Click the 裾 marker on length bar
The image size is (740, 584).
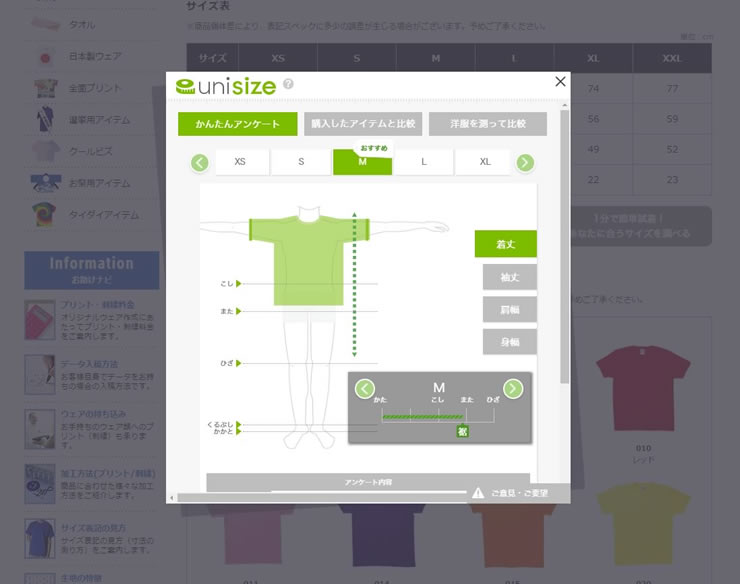pyautogui.click(x=462, y=431)
